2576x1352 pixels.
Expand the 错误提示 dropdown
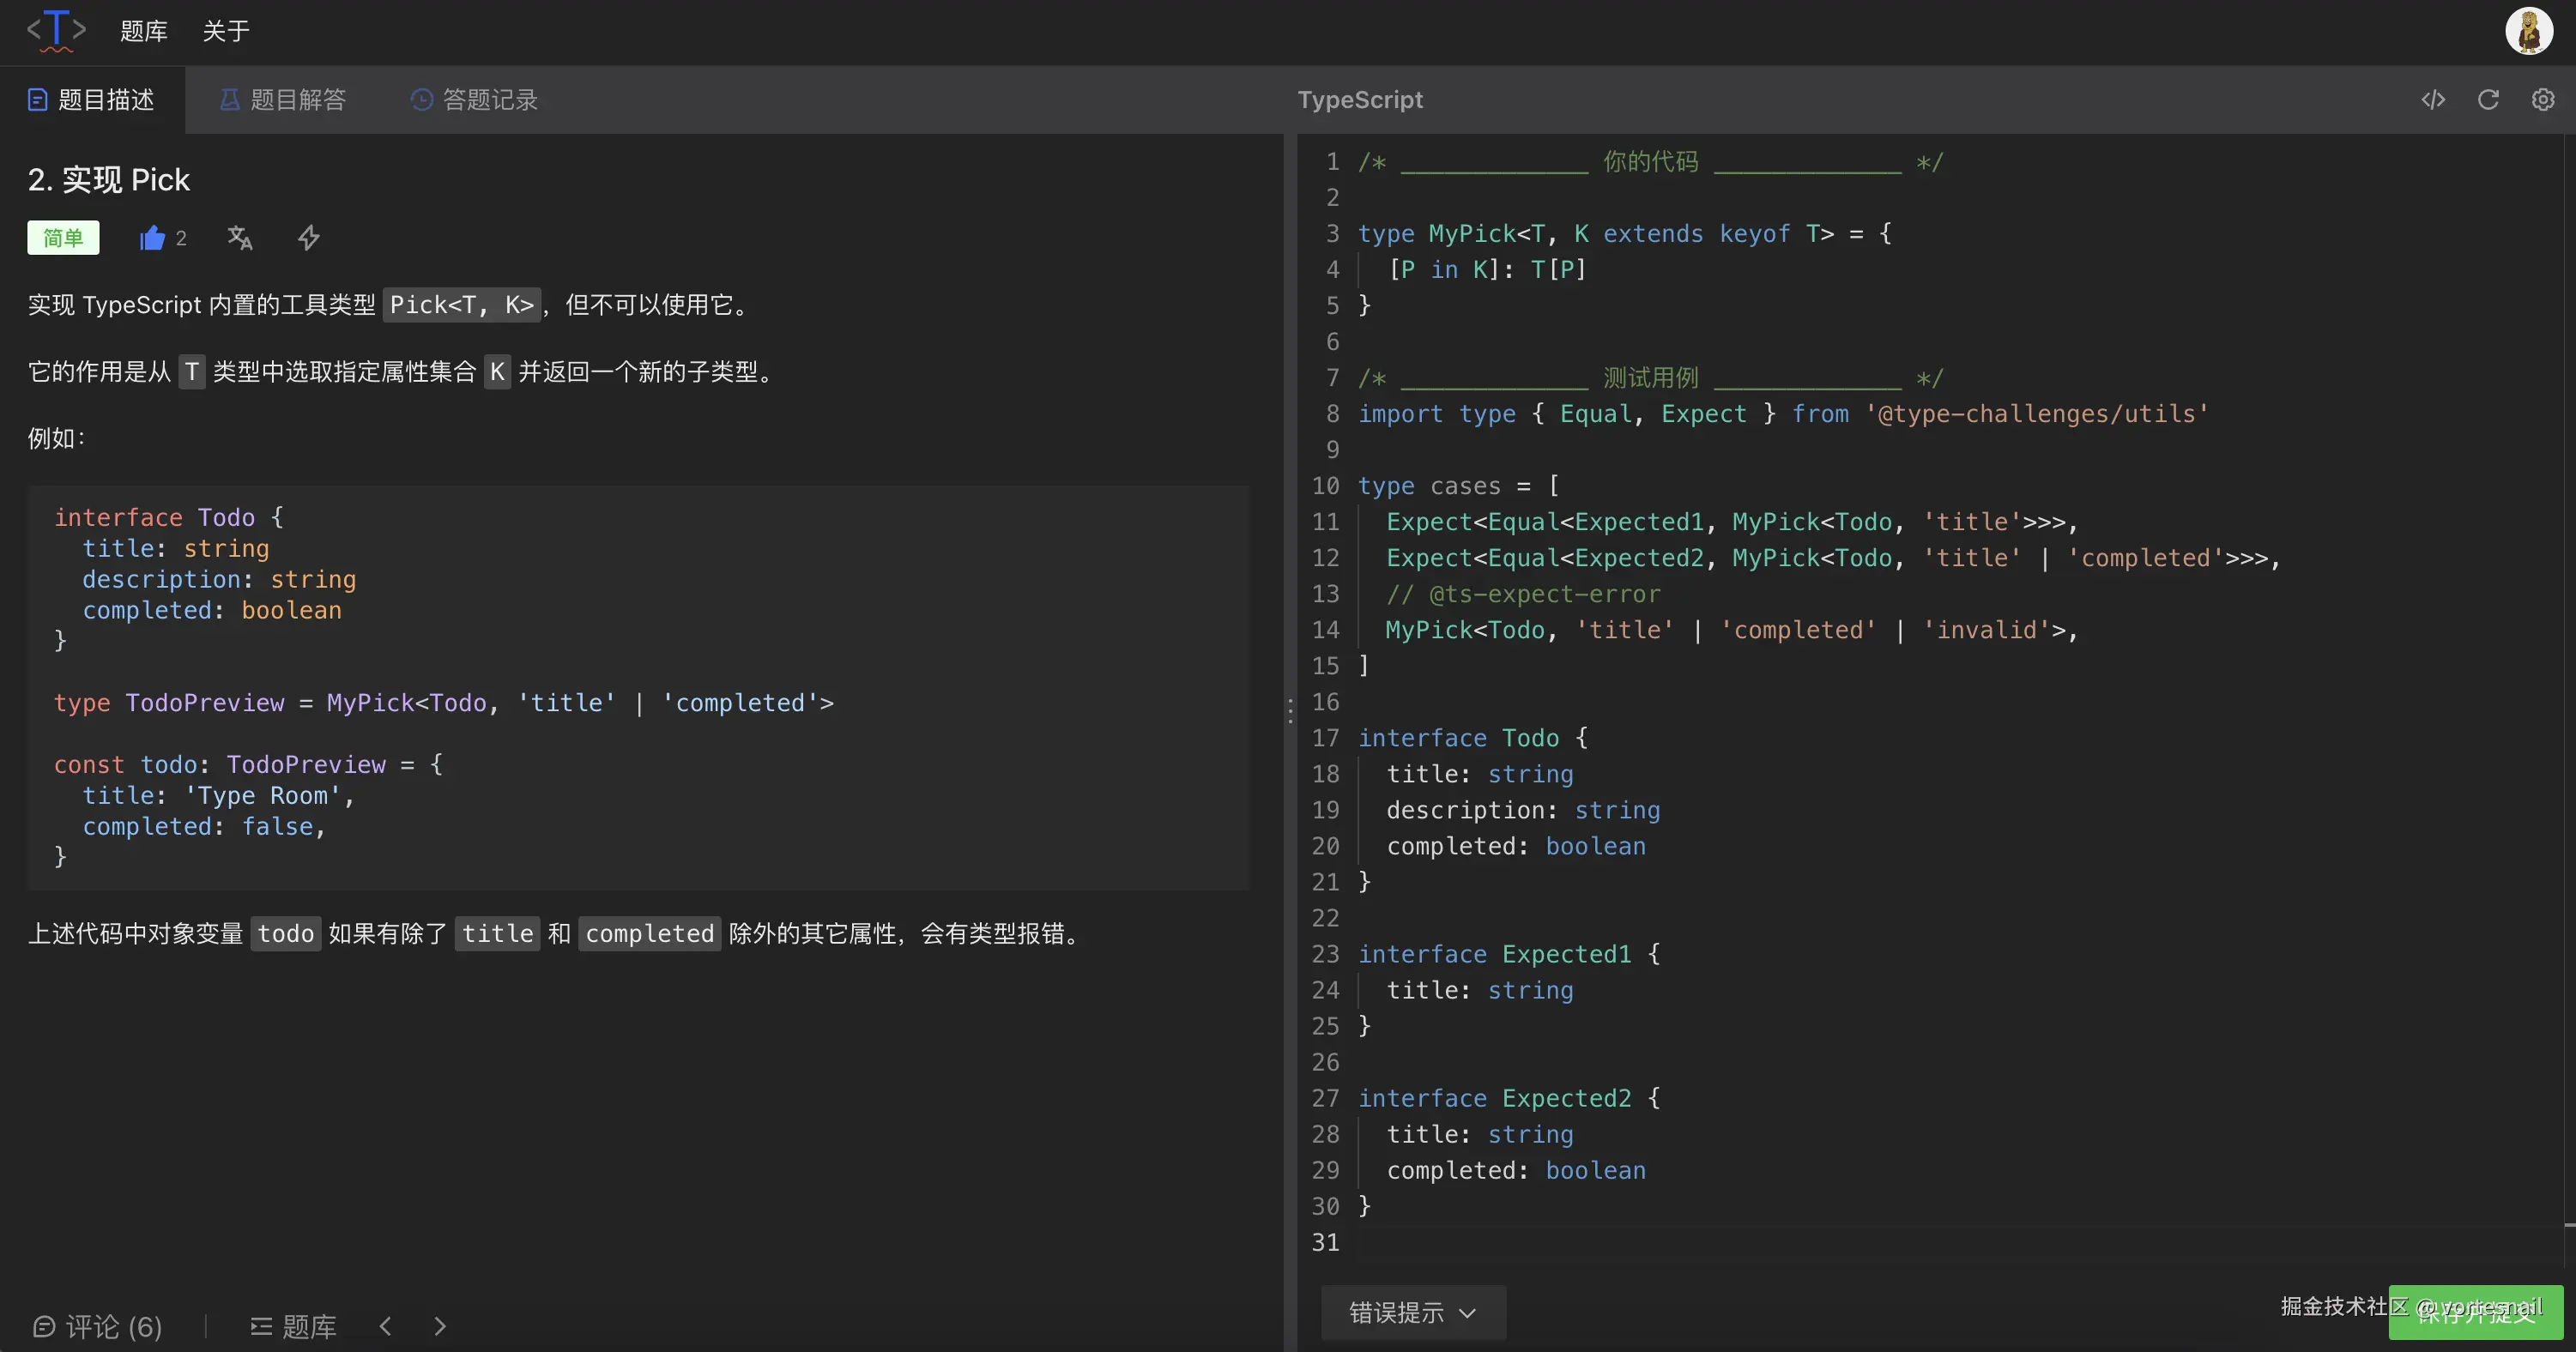coord(1412,1312)
